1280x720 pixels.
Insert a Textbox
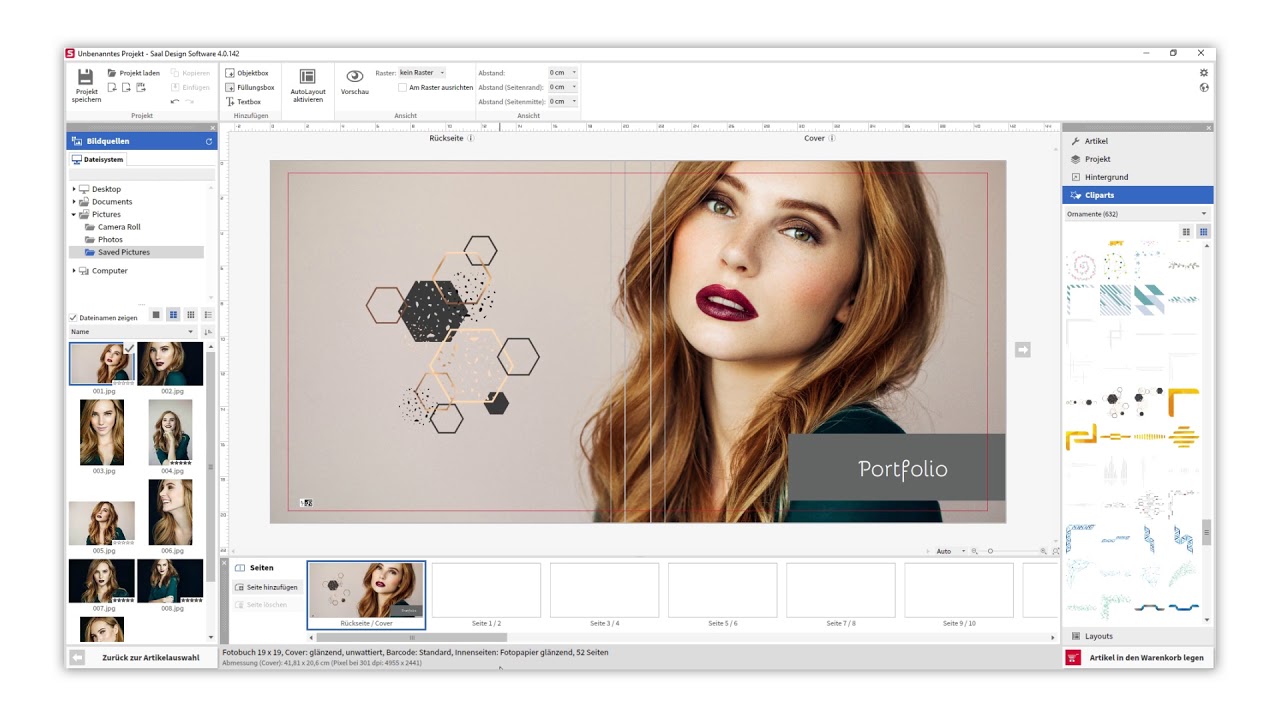[243, 101]
